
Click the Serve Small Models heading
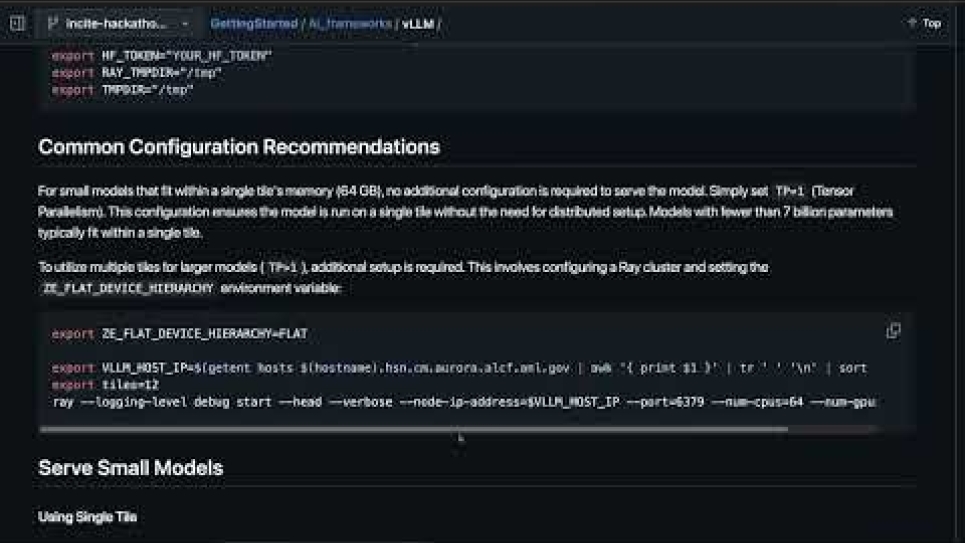pos(130,468)
